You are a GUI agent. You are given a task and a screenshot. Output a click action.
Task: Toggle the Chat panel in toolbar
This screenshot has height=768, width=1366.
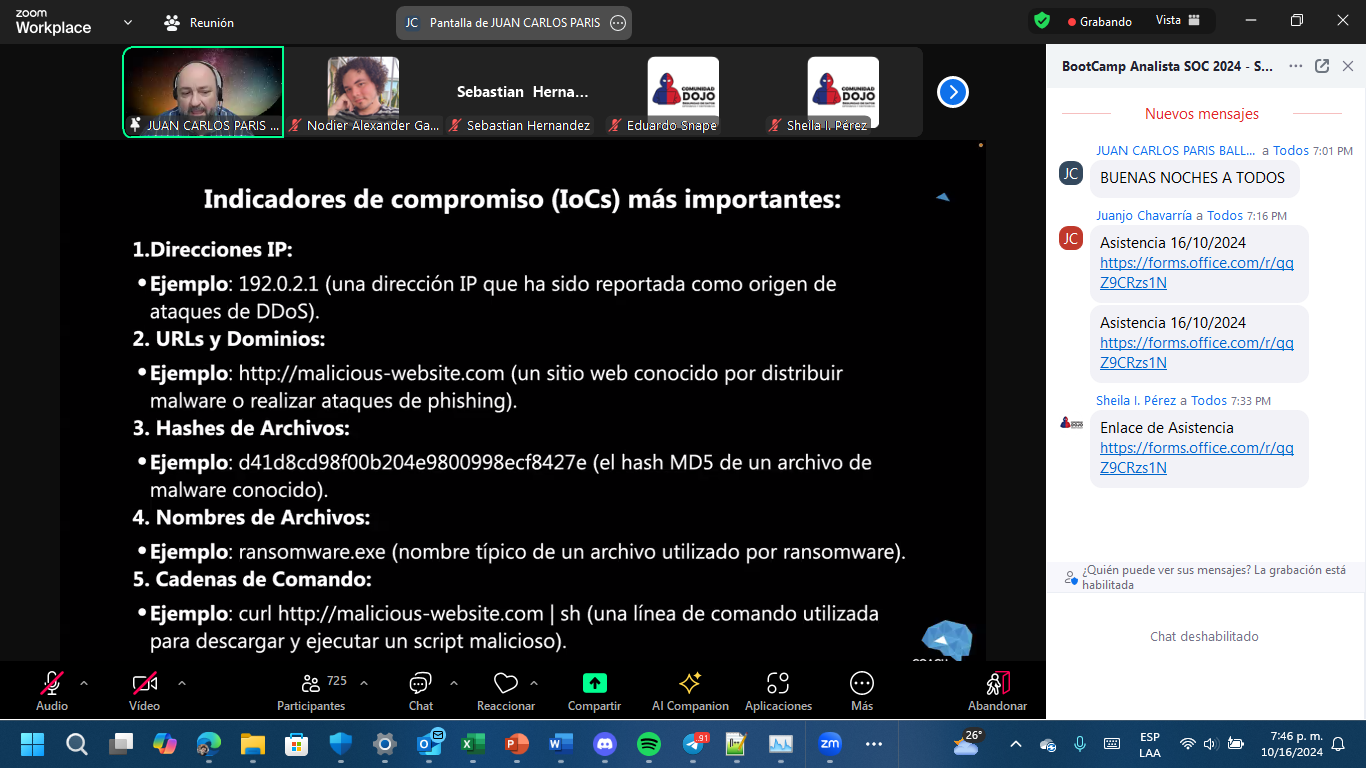pyautogui.click(x=421, y=690)
